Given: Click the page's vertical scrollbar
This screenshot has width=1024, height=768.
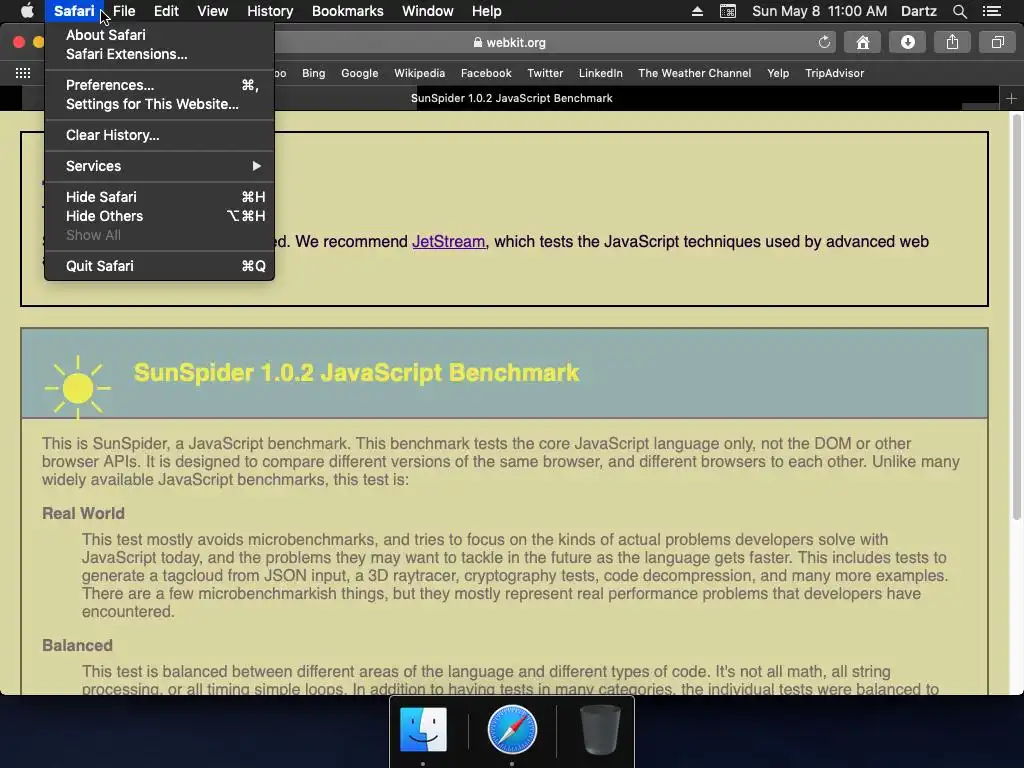Looking at the screenshot, I should point(1016,317).
